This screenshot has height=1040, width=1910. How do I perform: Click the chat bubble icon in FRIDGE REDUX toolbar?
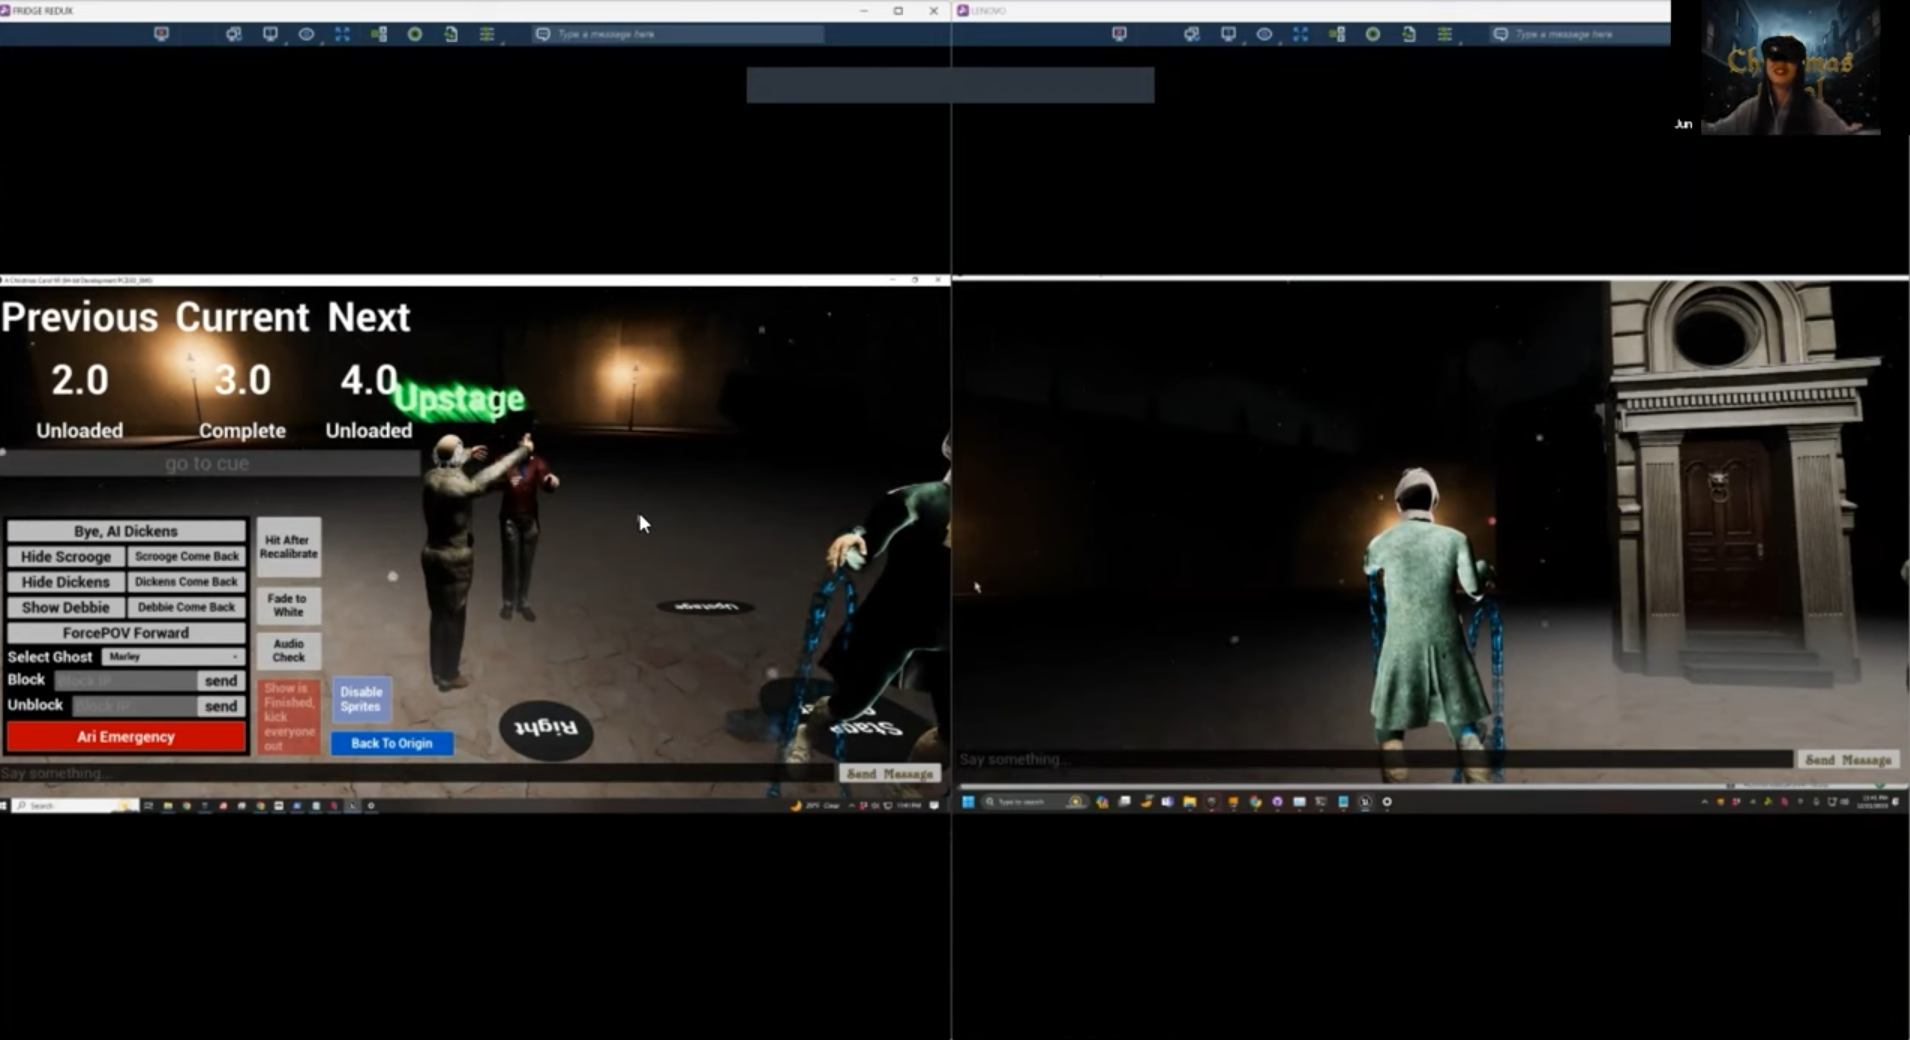point(542,34)
